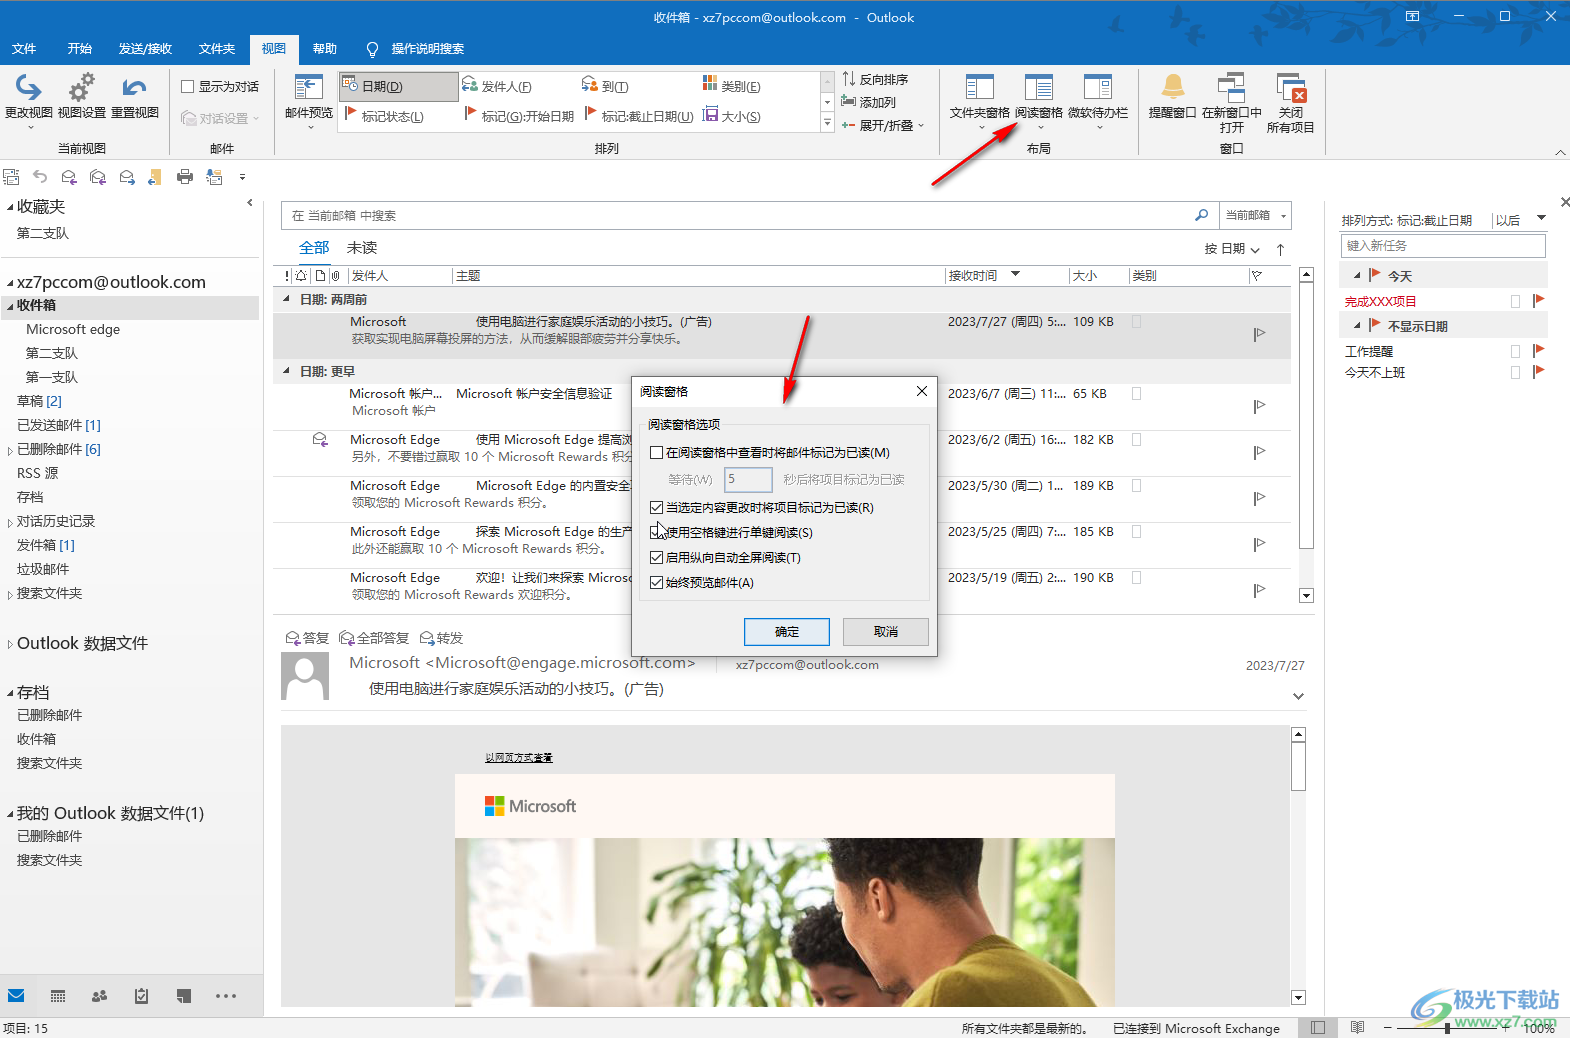Toggle single key reading using space bar

(x=656, y=533)
